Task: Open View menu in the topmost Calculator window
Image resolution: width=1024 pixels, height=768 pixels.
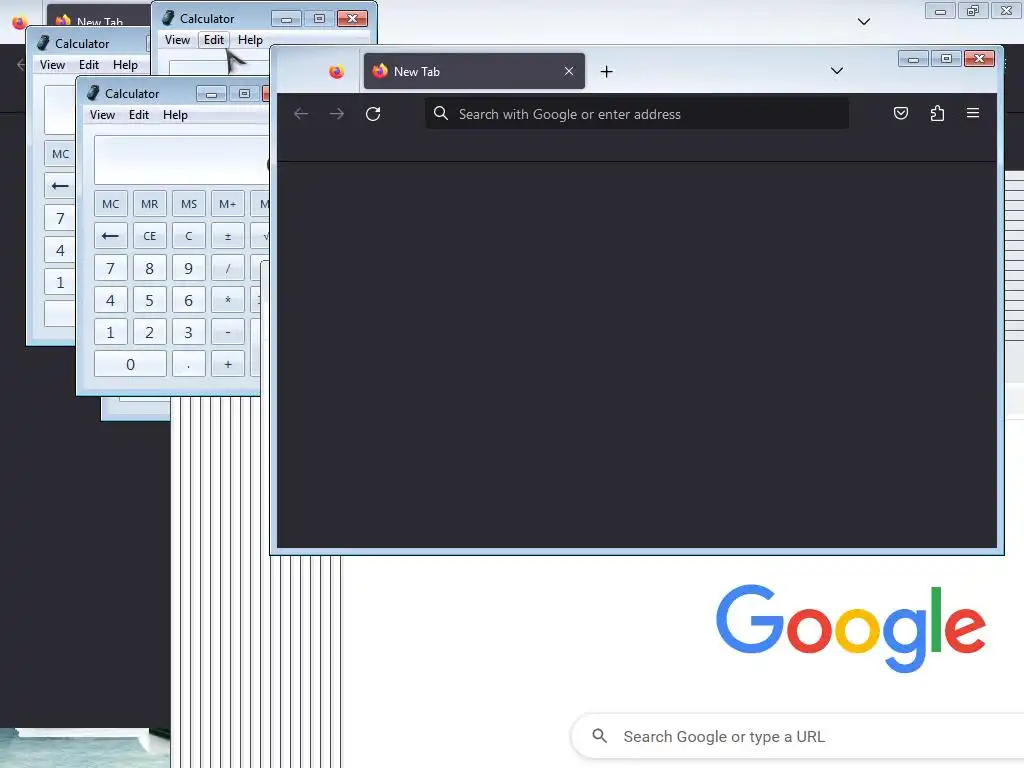Action: 177,40
